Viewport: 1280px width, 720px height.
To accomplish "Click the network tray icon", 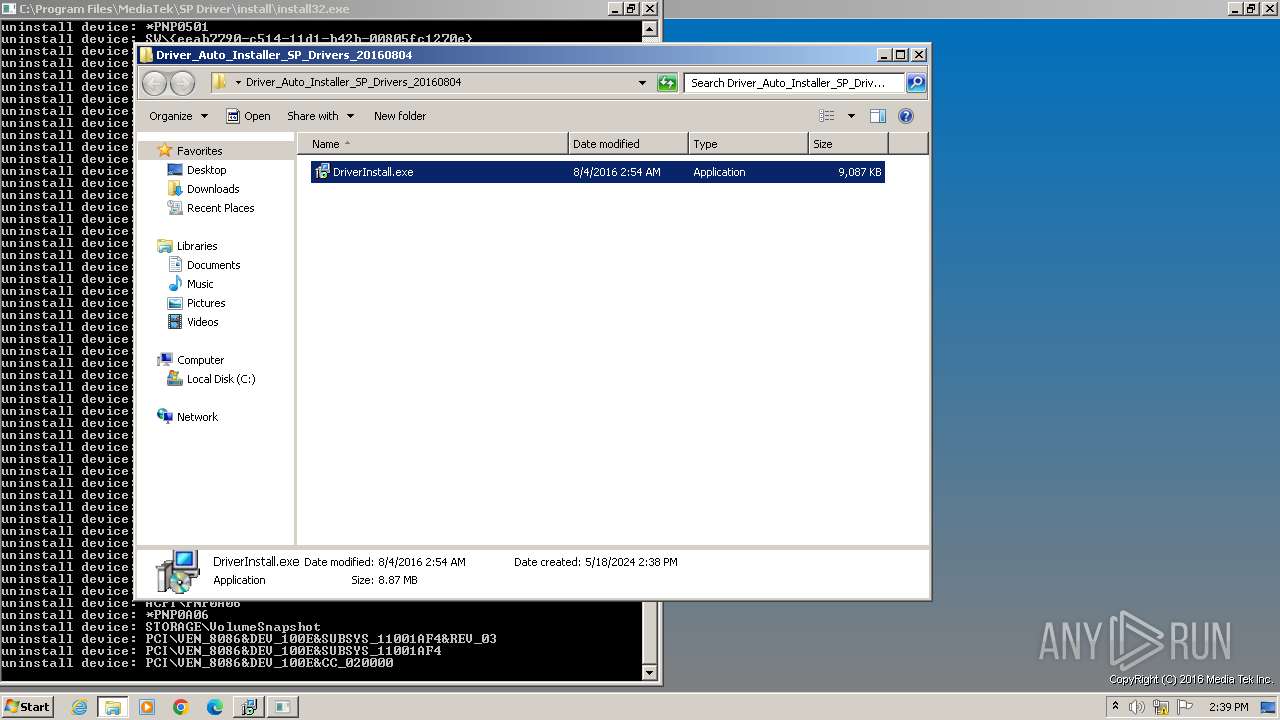I will click(x=1161, y=708).
